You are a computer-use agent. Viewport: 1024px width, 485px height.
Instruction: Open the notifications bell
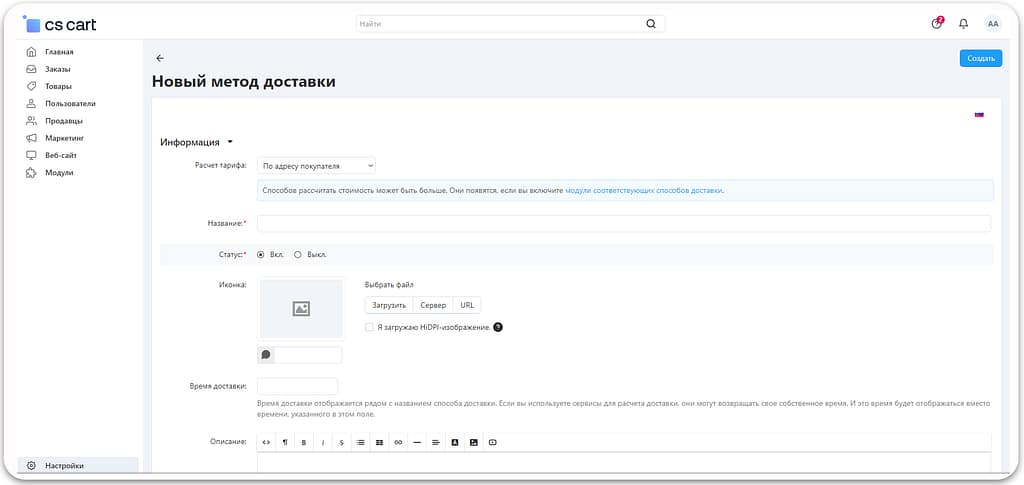pos(963,24)
